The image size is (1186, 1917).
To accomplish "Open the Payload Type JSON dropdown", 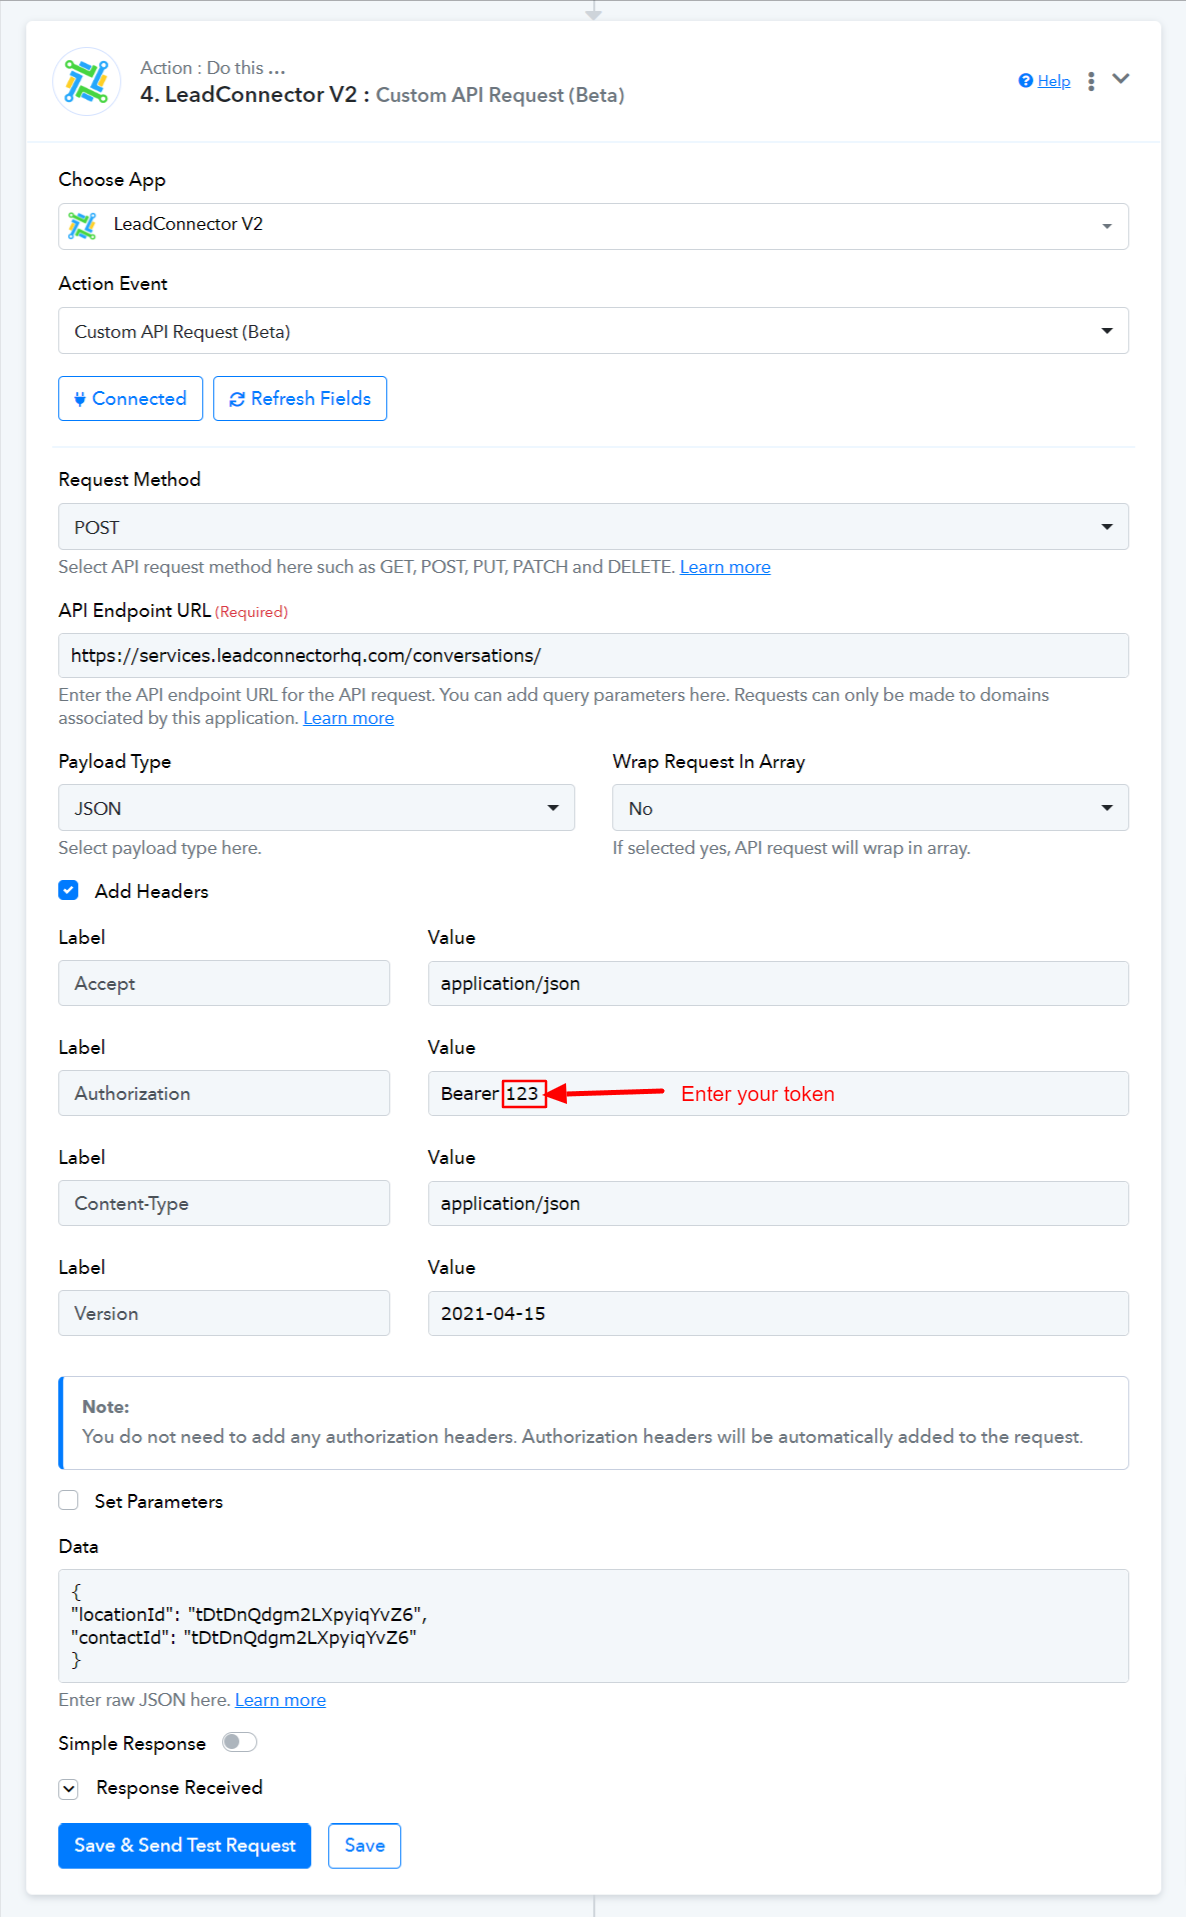I will (316, 808).
